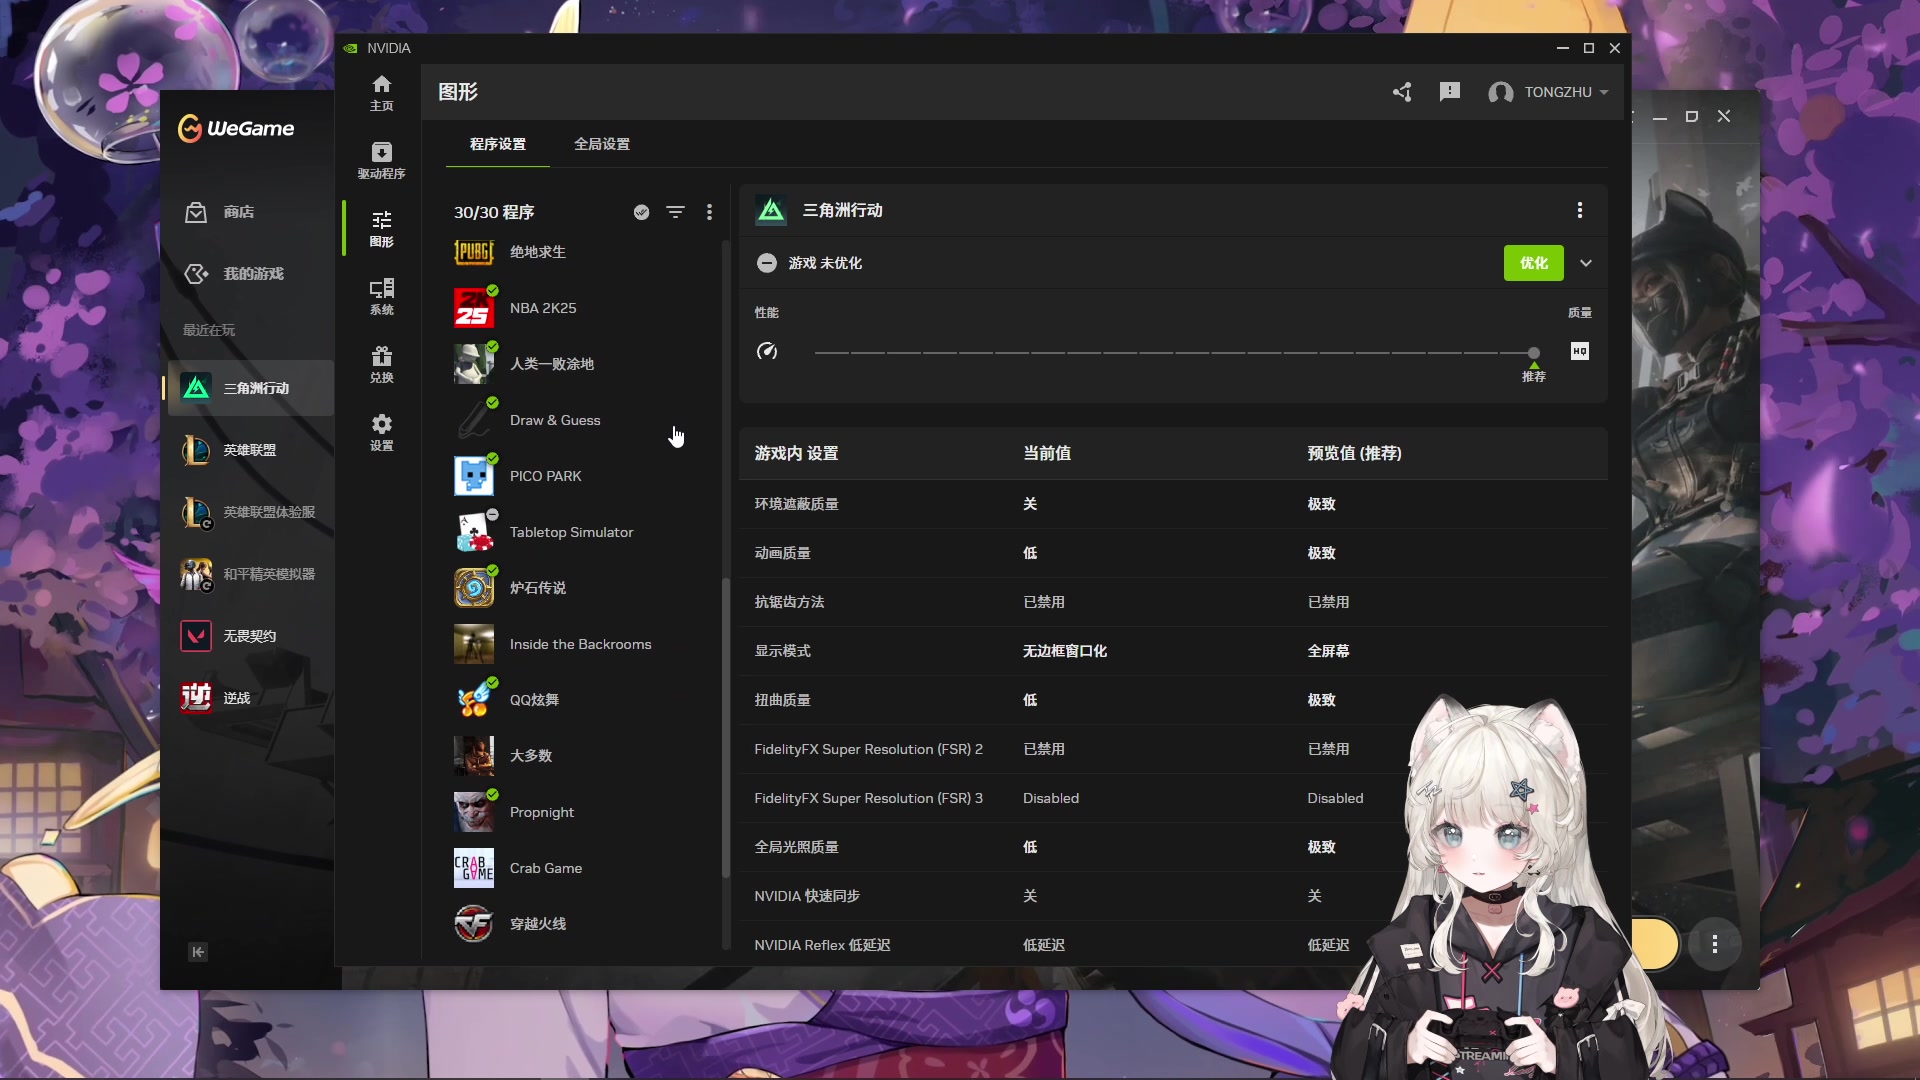Select 三角洲行动 in WeGame recent list
1920x1080 pixels.
coord(250,388)
